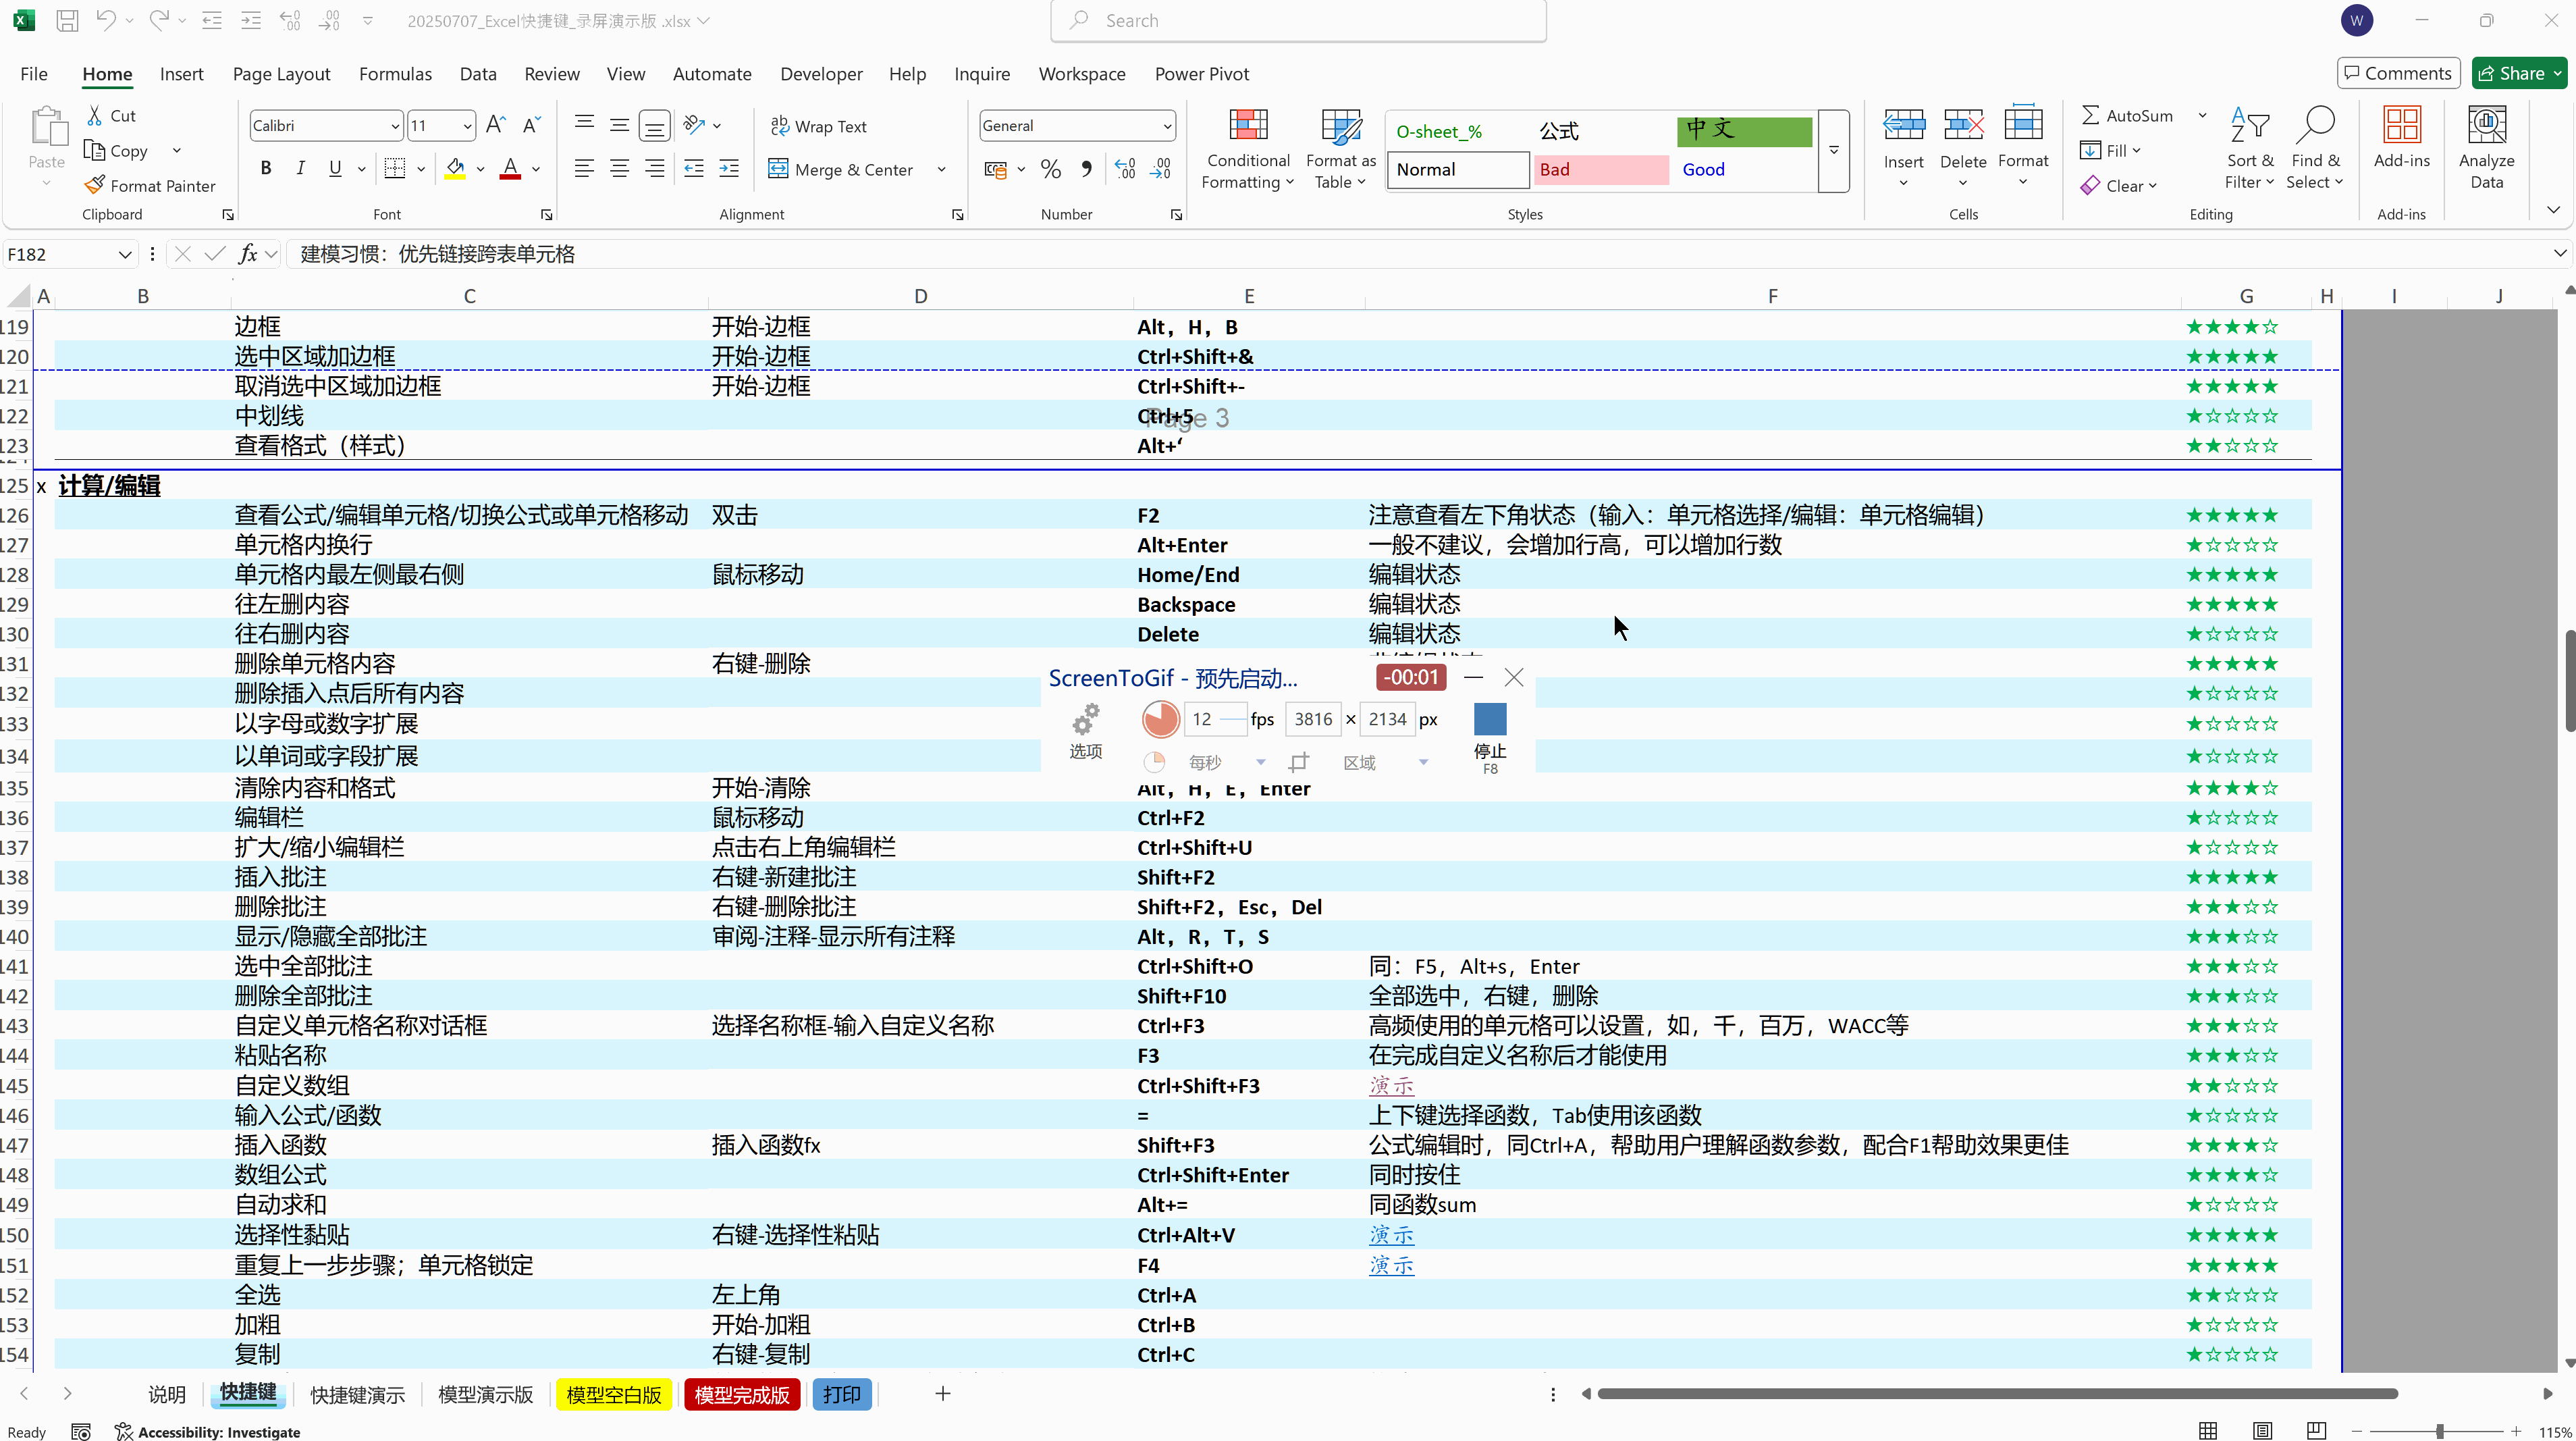Click the Undo arrow icon
Viewport: 2576px width, 1441px height.
[x=106, y=20]
